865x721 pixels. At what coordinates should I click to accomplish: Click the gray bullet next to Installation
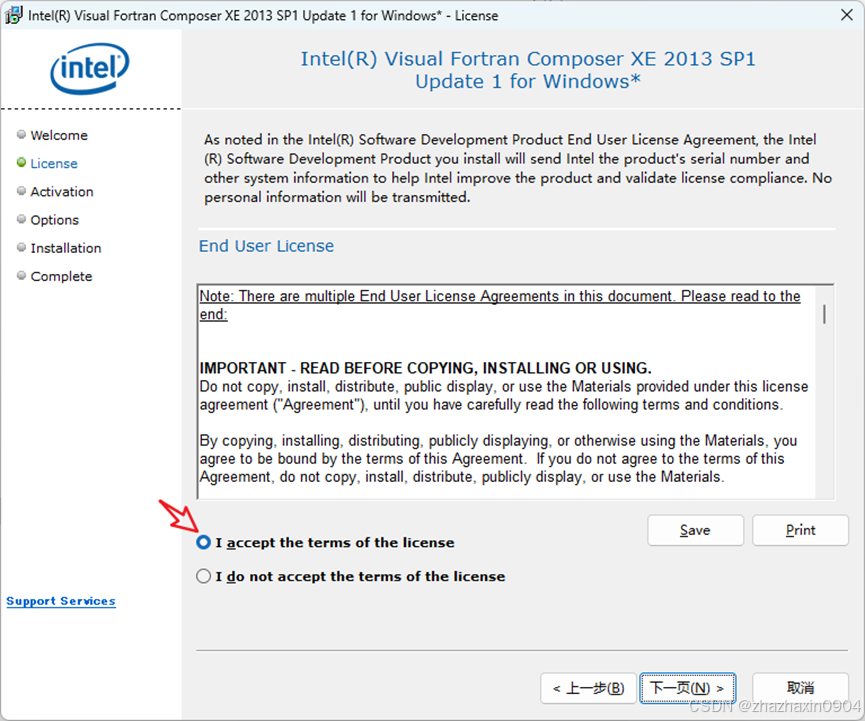(22, 247)
